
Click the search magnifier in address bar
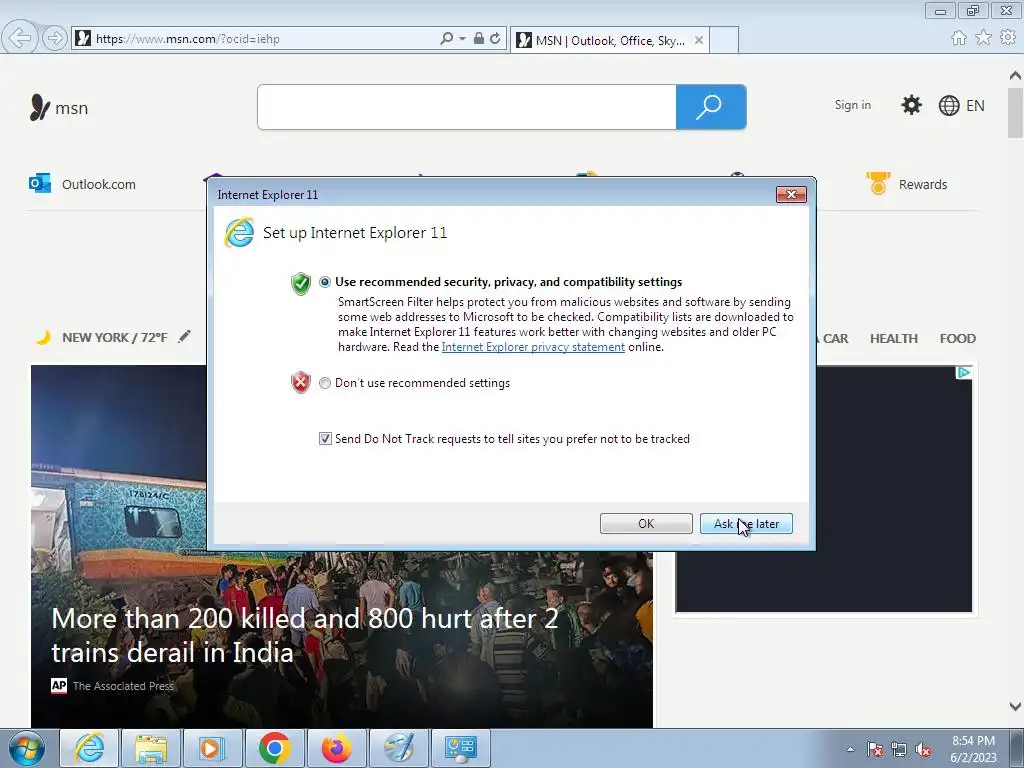447,39
